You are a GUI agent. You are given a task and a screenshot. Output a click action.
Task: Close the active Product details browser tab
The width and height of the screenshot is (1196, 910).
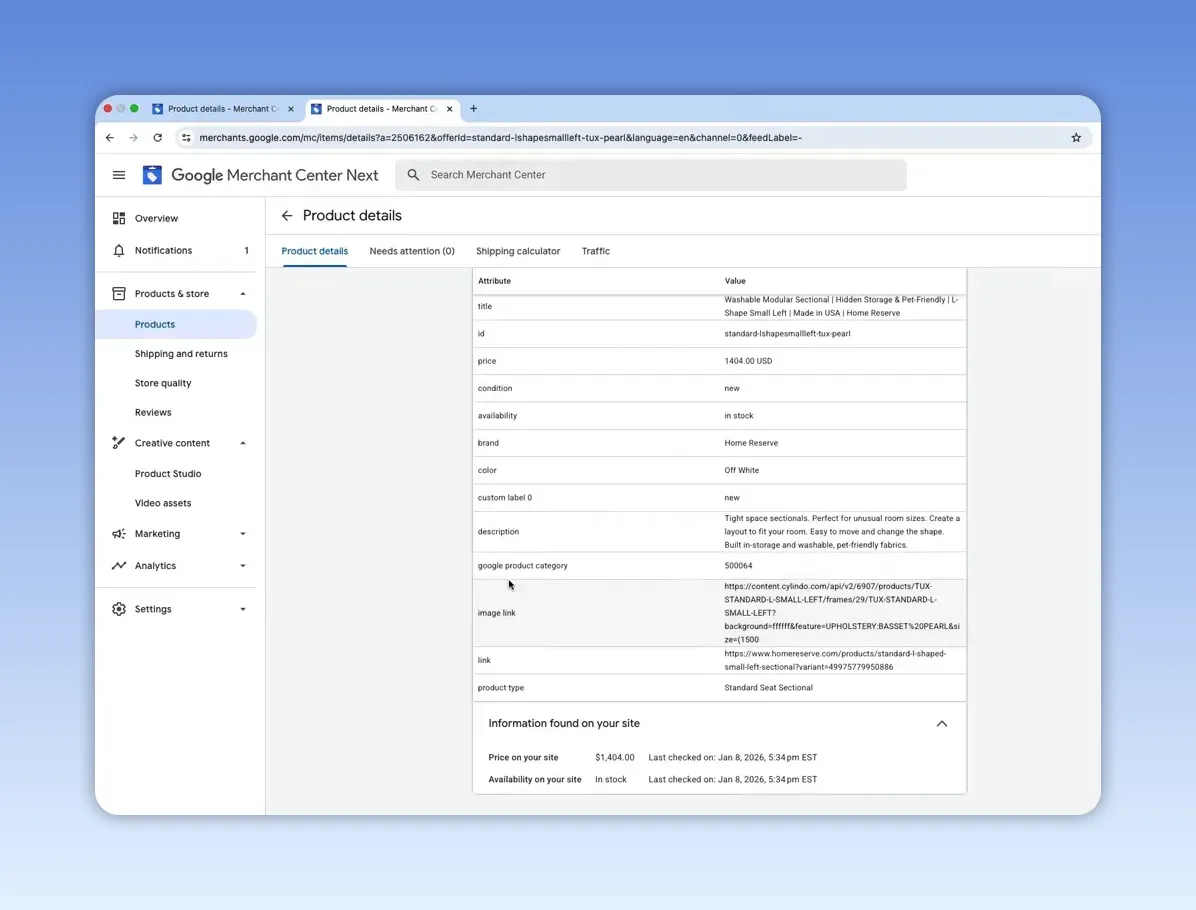[449, 109]
